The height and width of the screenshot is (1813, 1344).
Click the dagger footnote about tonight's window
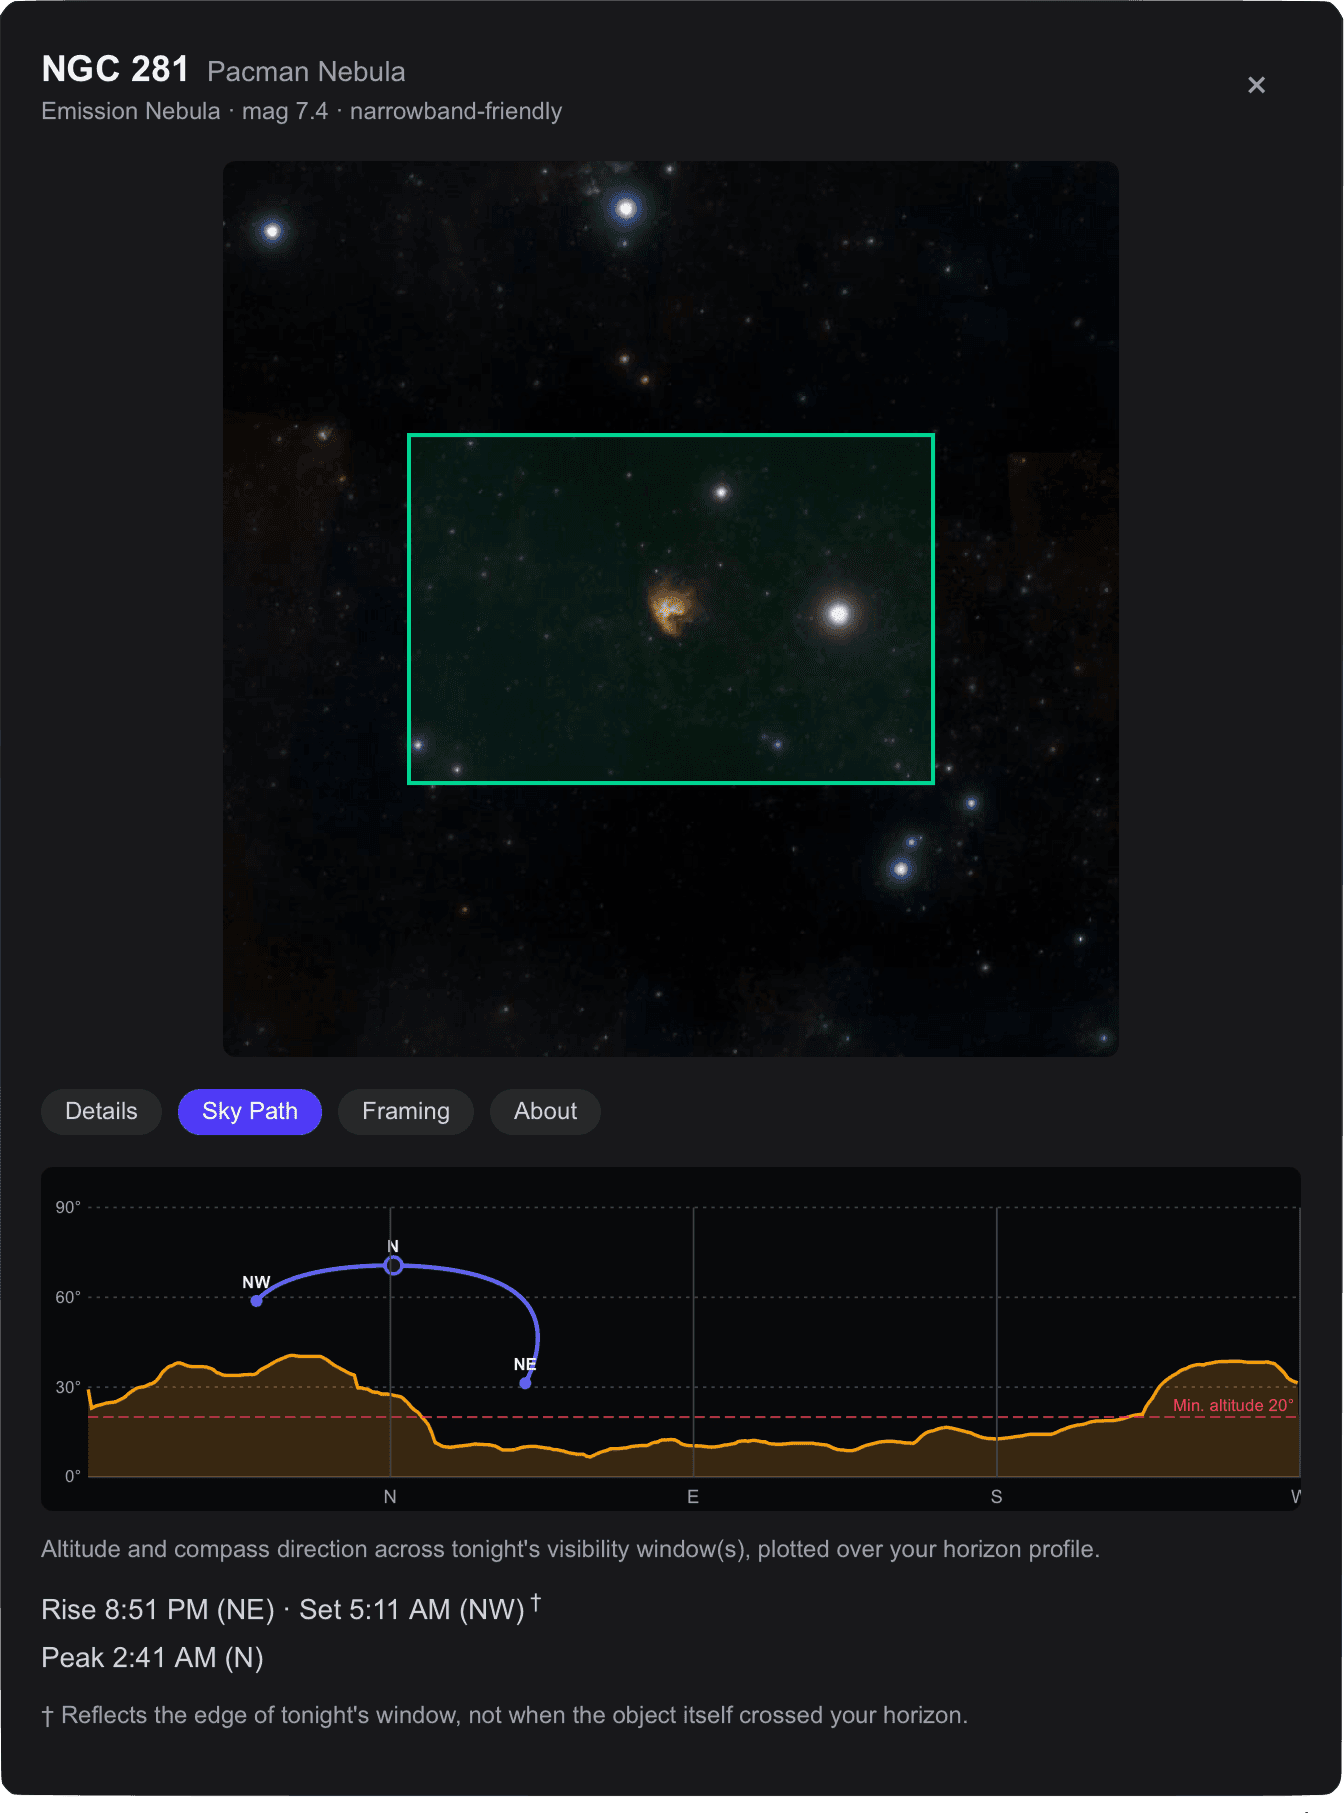[505, 1716]
